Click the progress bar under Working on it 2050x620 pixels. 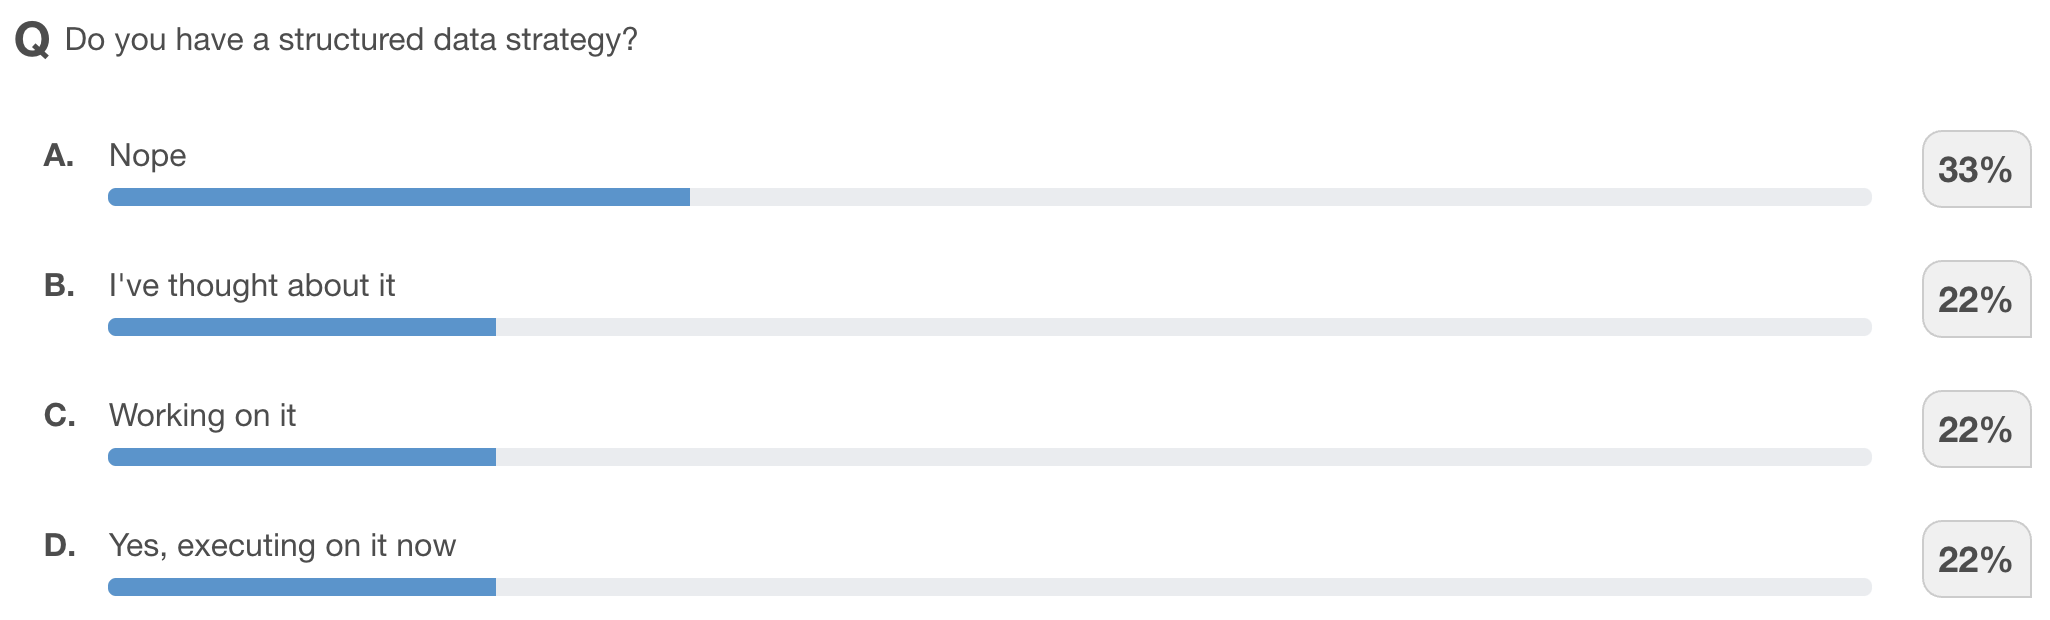pyautogui.click(x=989, y=457)
